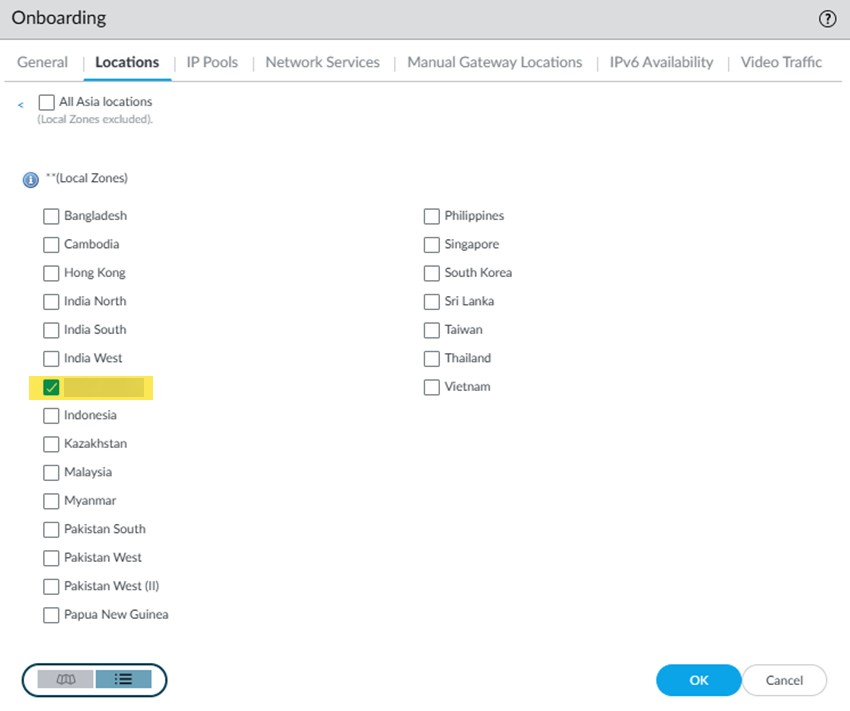Enable the Bangladesh location checkbox
The width and height of the screenshot is (850, 711).
[x=51, y=216]
